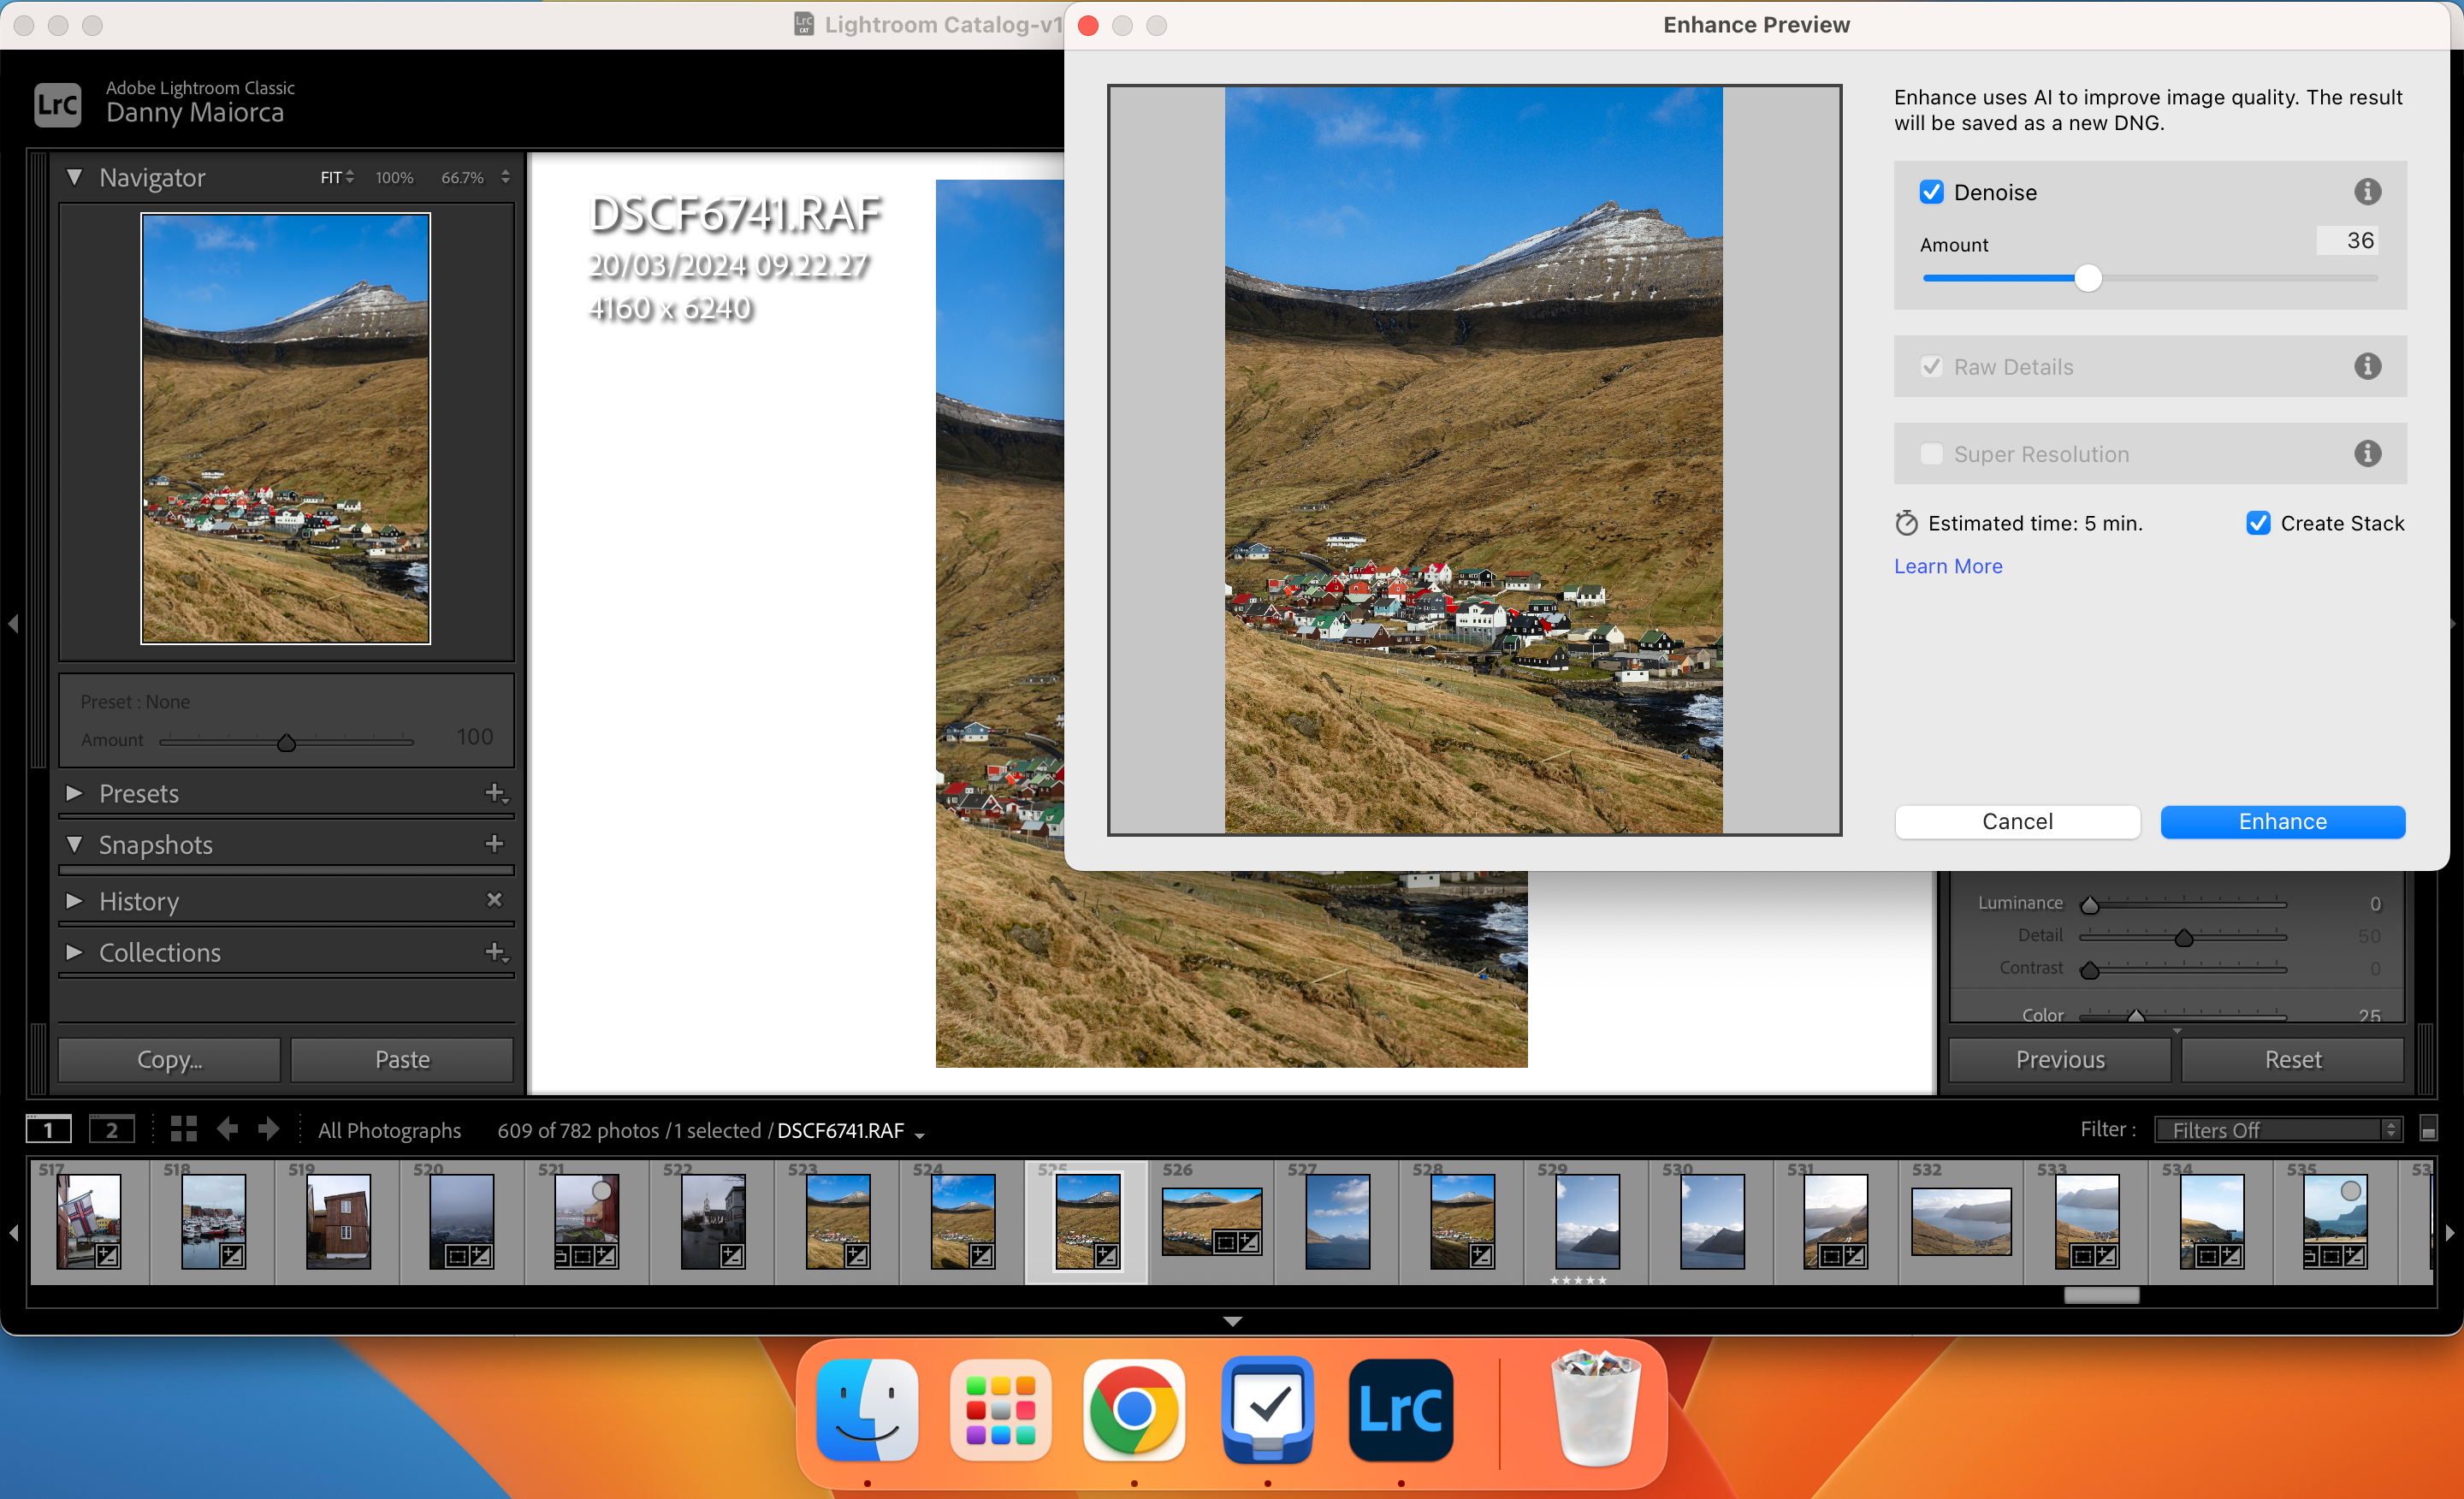Image resolution: width=2464 pixels, height=1499 pixels.
Task: Open the Learn More link
Action: click(x=1947, y=566)
